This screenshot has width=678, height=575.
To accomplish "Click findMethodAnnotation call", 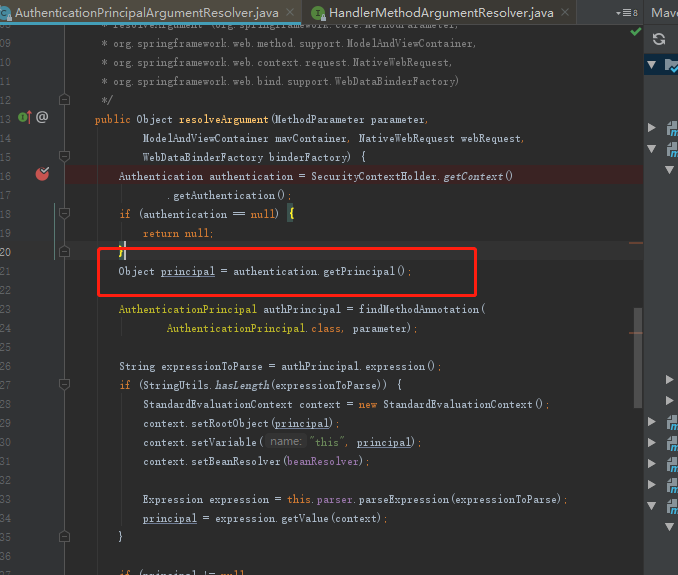I will click(419, 310).
